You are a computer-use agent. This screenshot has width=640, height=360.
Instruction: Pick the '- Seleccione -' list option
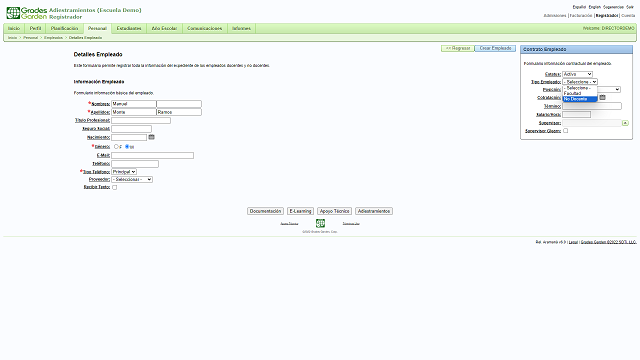click(580, 88)
